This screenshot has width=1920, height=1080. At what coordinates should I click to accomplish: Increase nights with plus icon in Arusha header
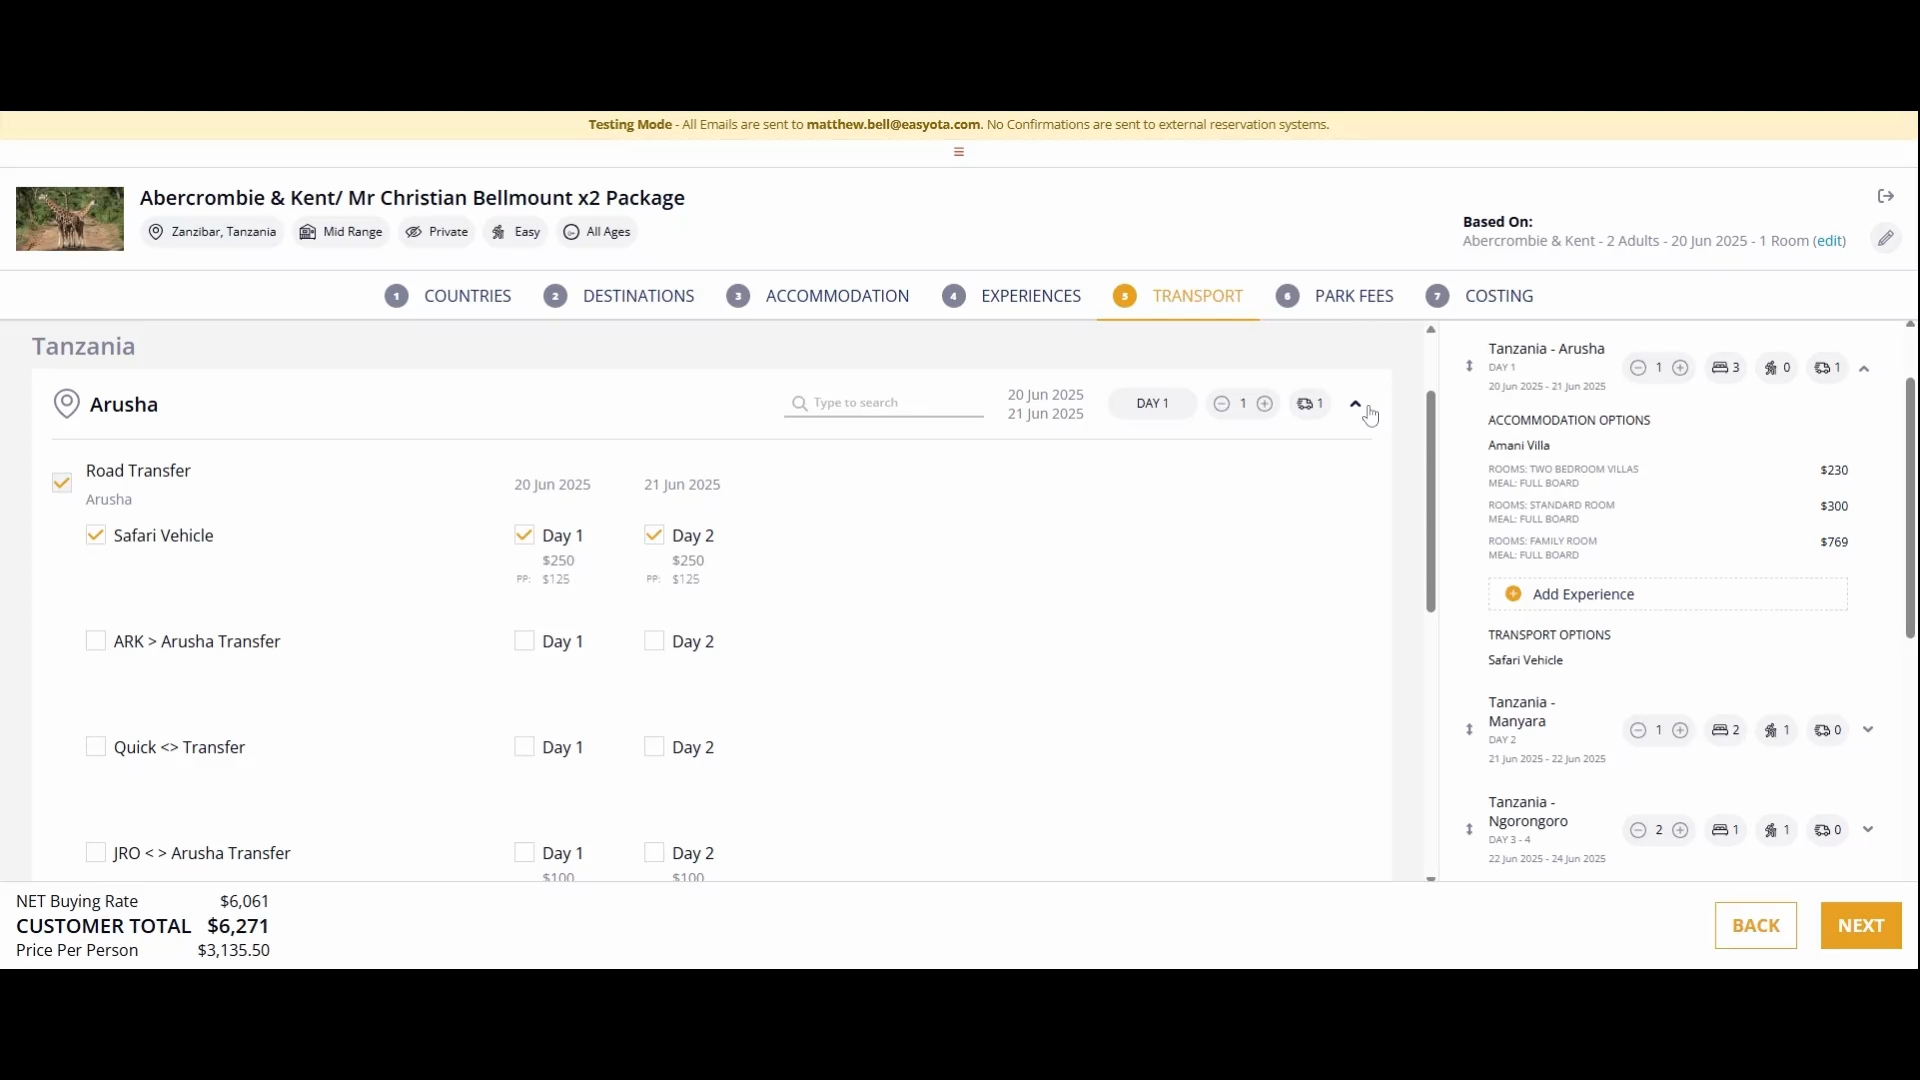(x=1265, y=404)
